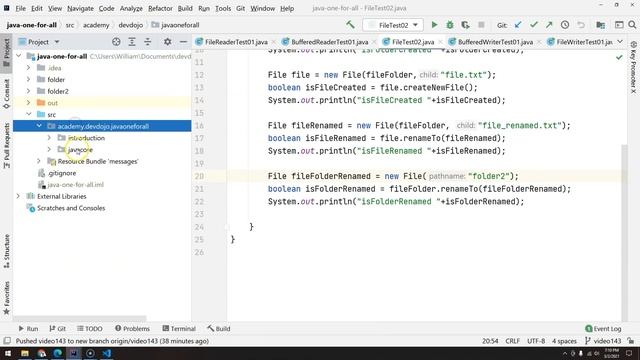
Task: Click the video143 branch widget
Action: tap(603, 341)
